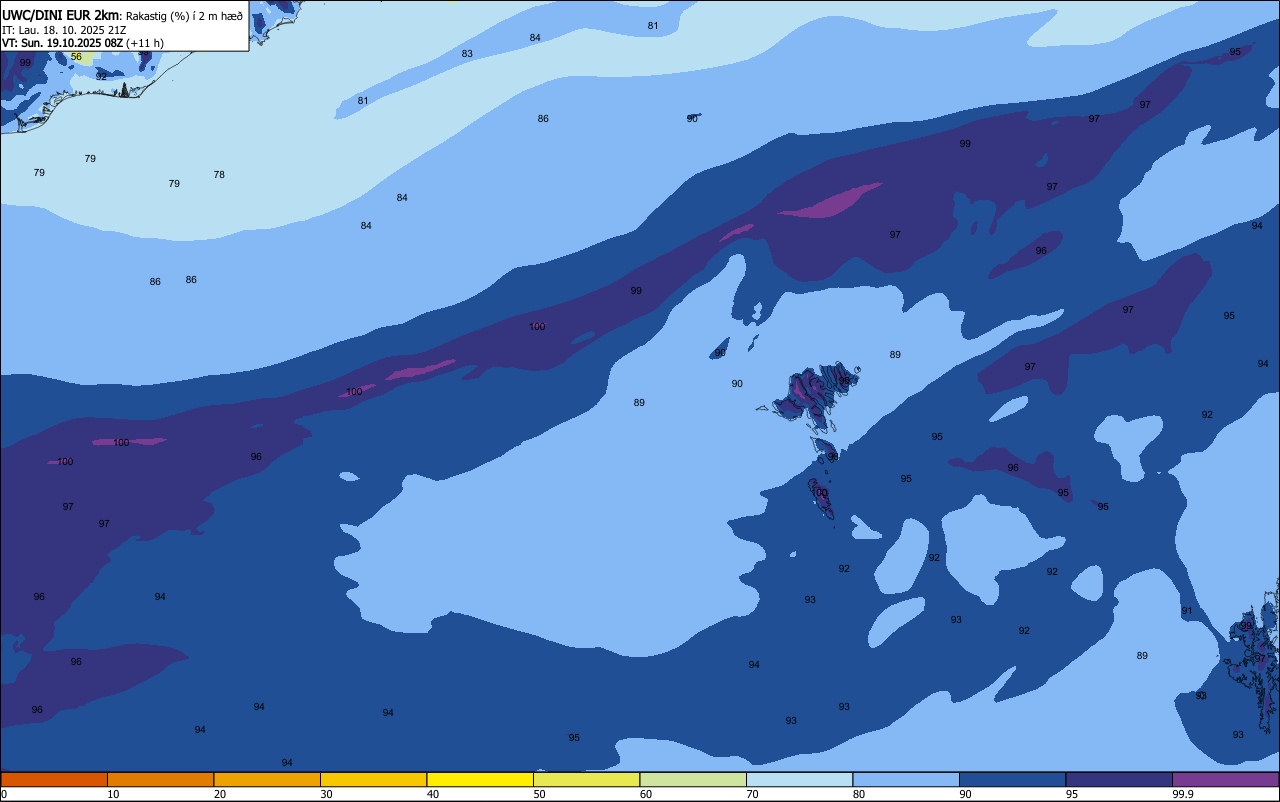Click the legend scale label '60'
This screenshot has width=1280, height=802.
[x=646, y=794]
